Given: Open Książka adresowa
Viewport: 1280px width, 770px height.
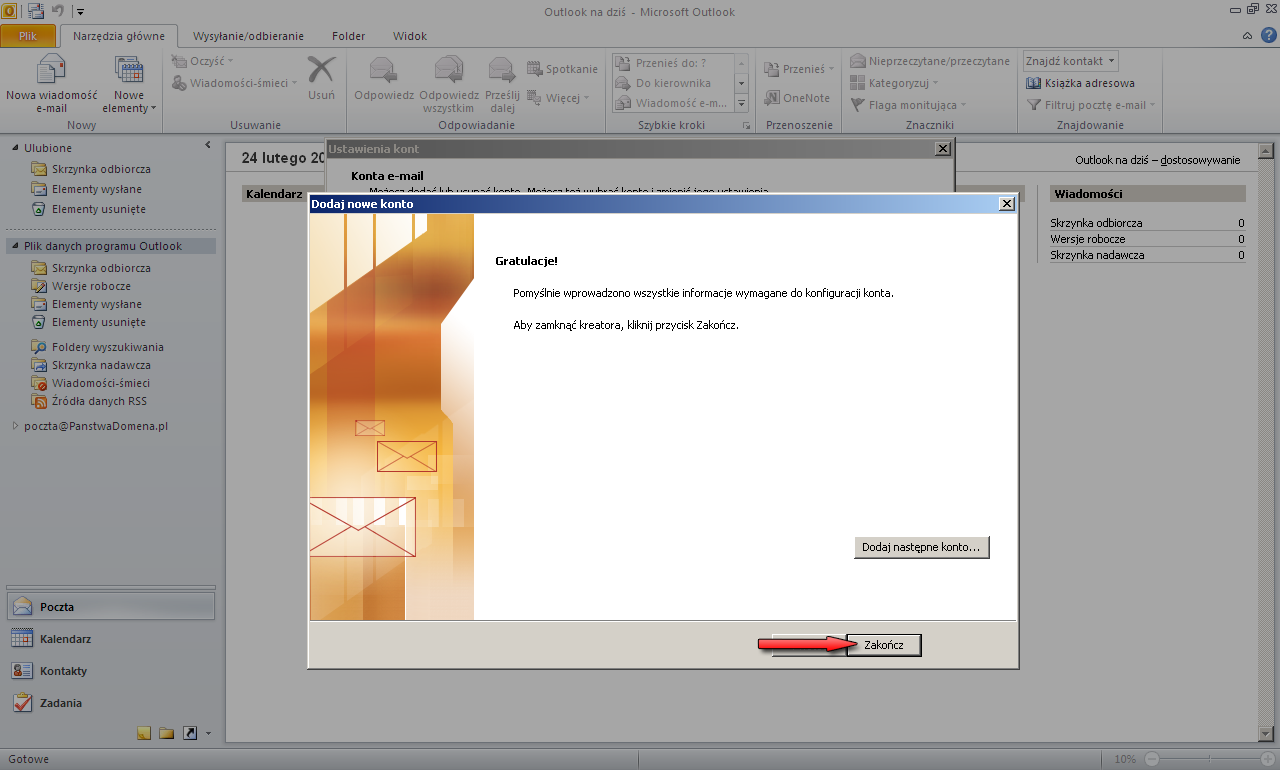Looking at the screenshot, I should 1080,83.
